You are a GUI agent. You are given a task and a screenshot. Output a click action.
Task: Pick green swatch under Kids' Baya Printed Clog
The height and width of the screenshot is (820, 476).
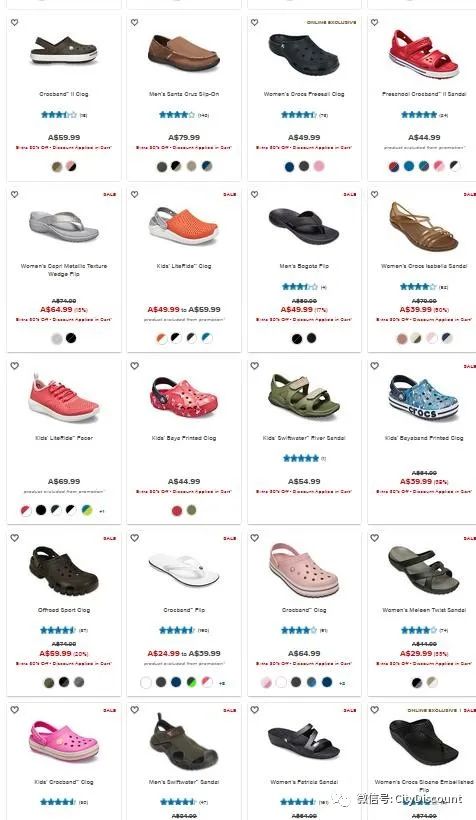coord(191,510)
